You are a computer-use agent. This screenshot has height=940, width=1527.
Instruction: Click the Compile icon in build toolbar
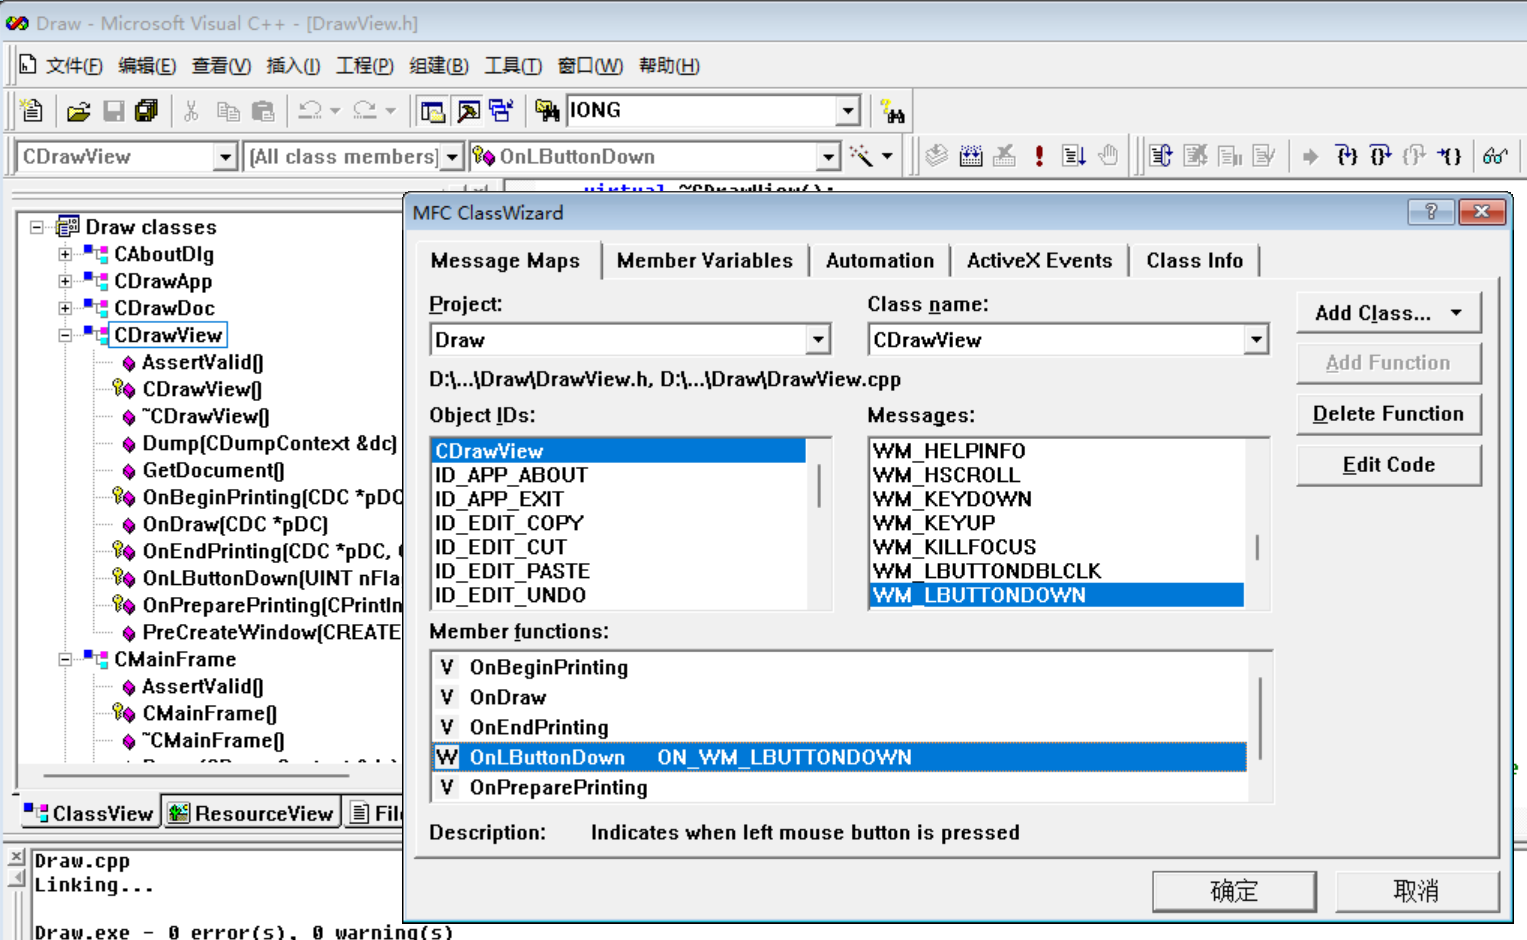click(936, 156)
